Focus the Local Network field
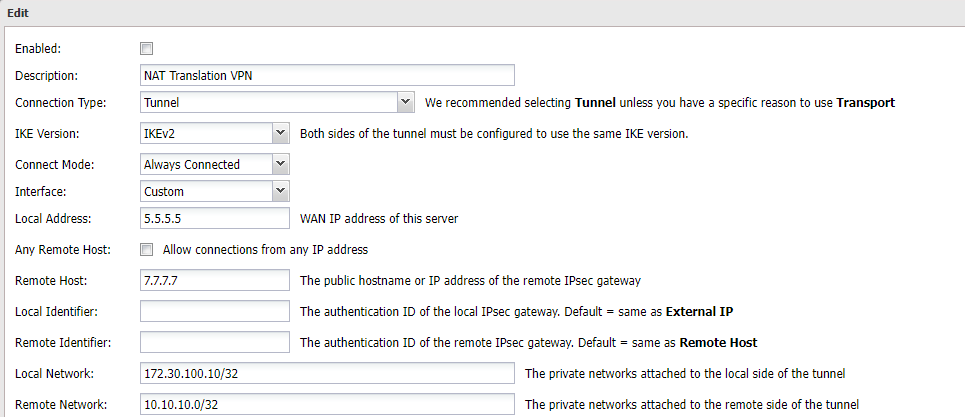The width and height of the screenshot is (965, 417). tap(327, 373)
